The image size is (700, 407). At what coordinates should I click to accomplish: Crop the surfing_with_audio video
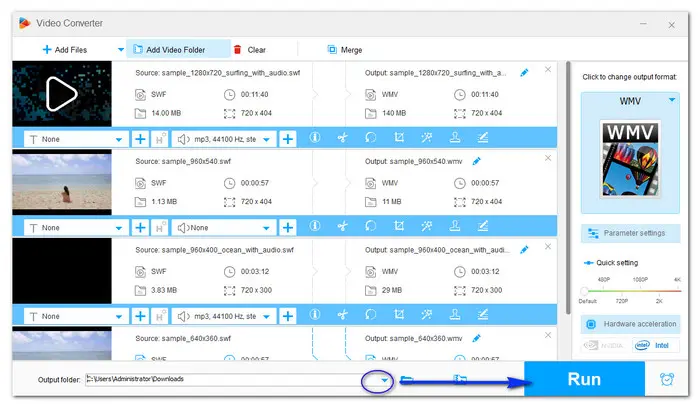tap(399, 137)
